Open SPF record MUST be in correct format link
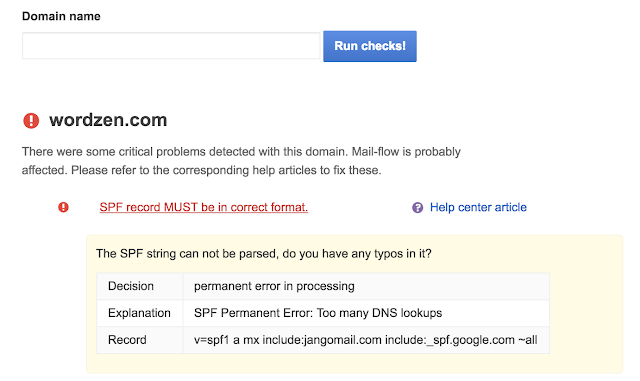Screen dimensions: 640x381 [x=204, y=207]
